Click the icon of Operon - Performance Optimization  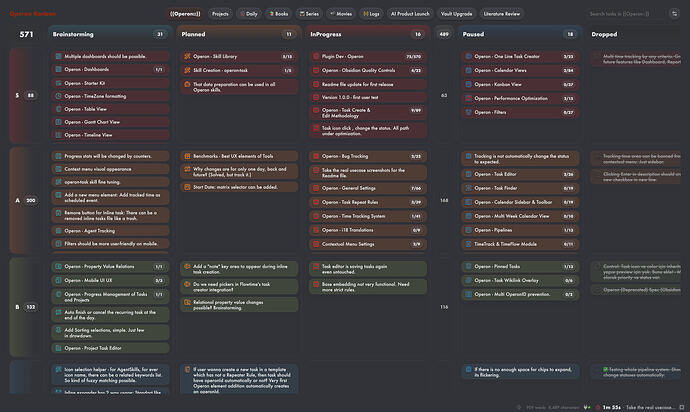coord(469,98)
